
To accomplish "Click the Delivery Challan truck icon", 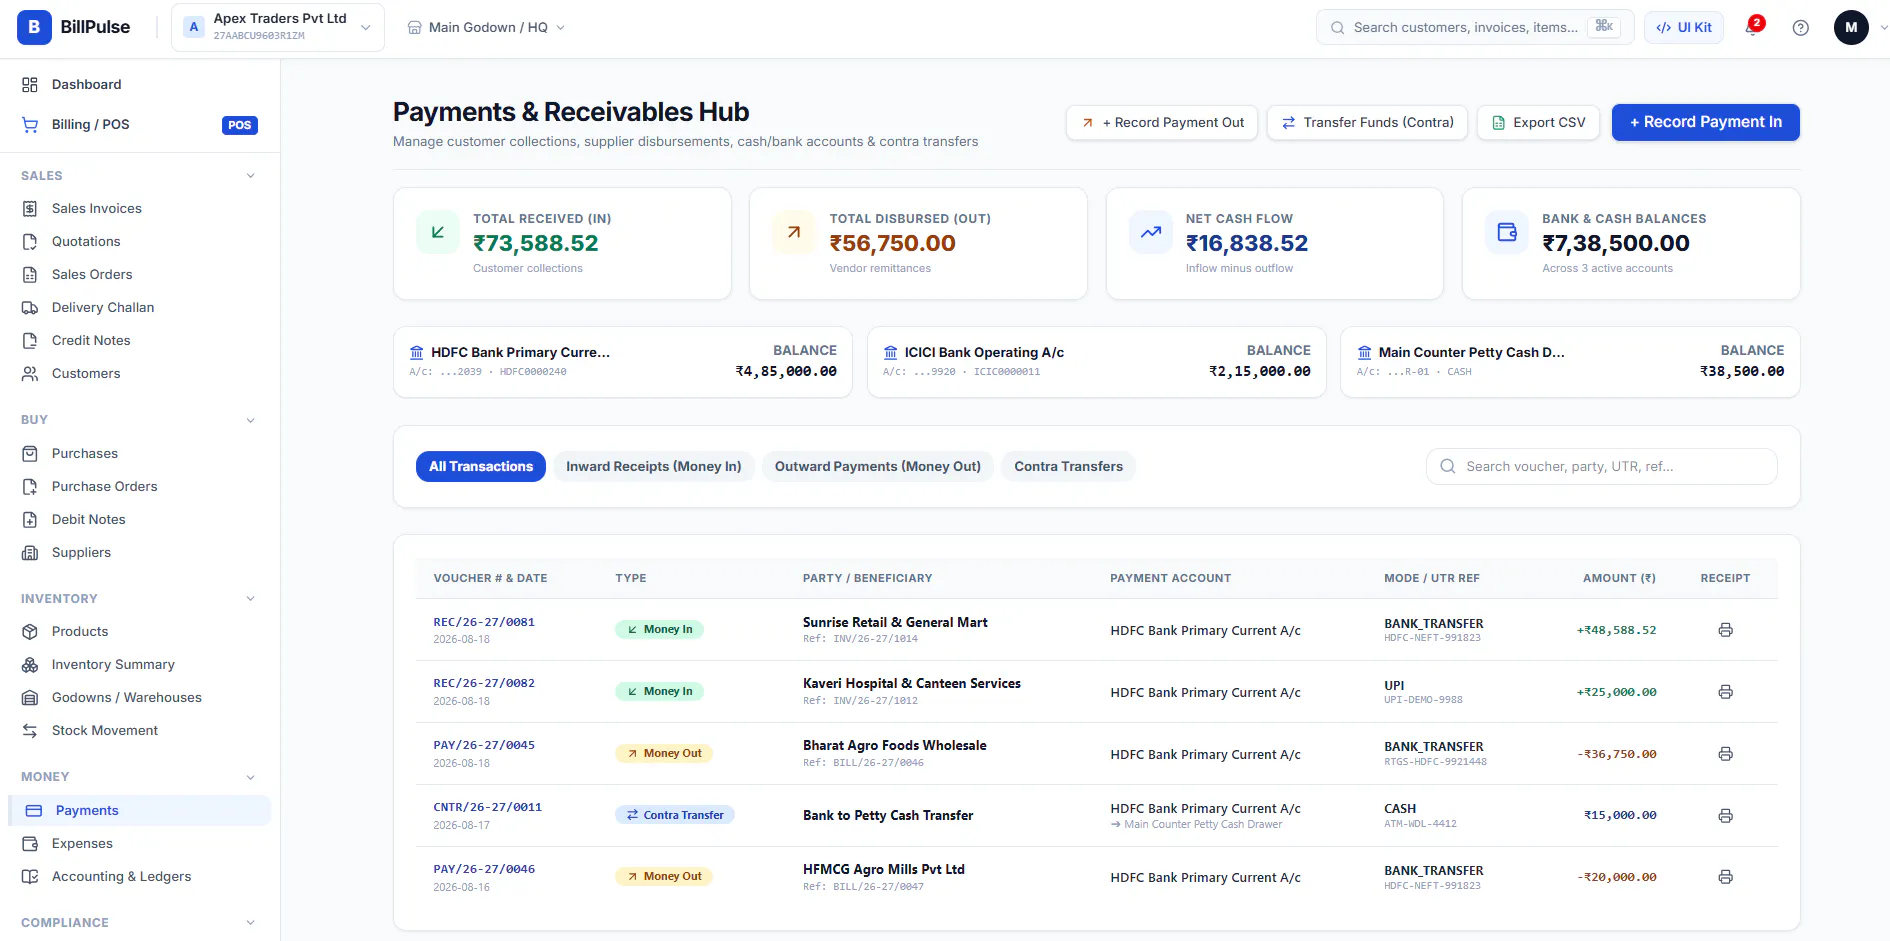I will (x=30, y=308).
